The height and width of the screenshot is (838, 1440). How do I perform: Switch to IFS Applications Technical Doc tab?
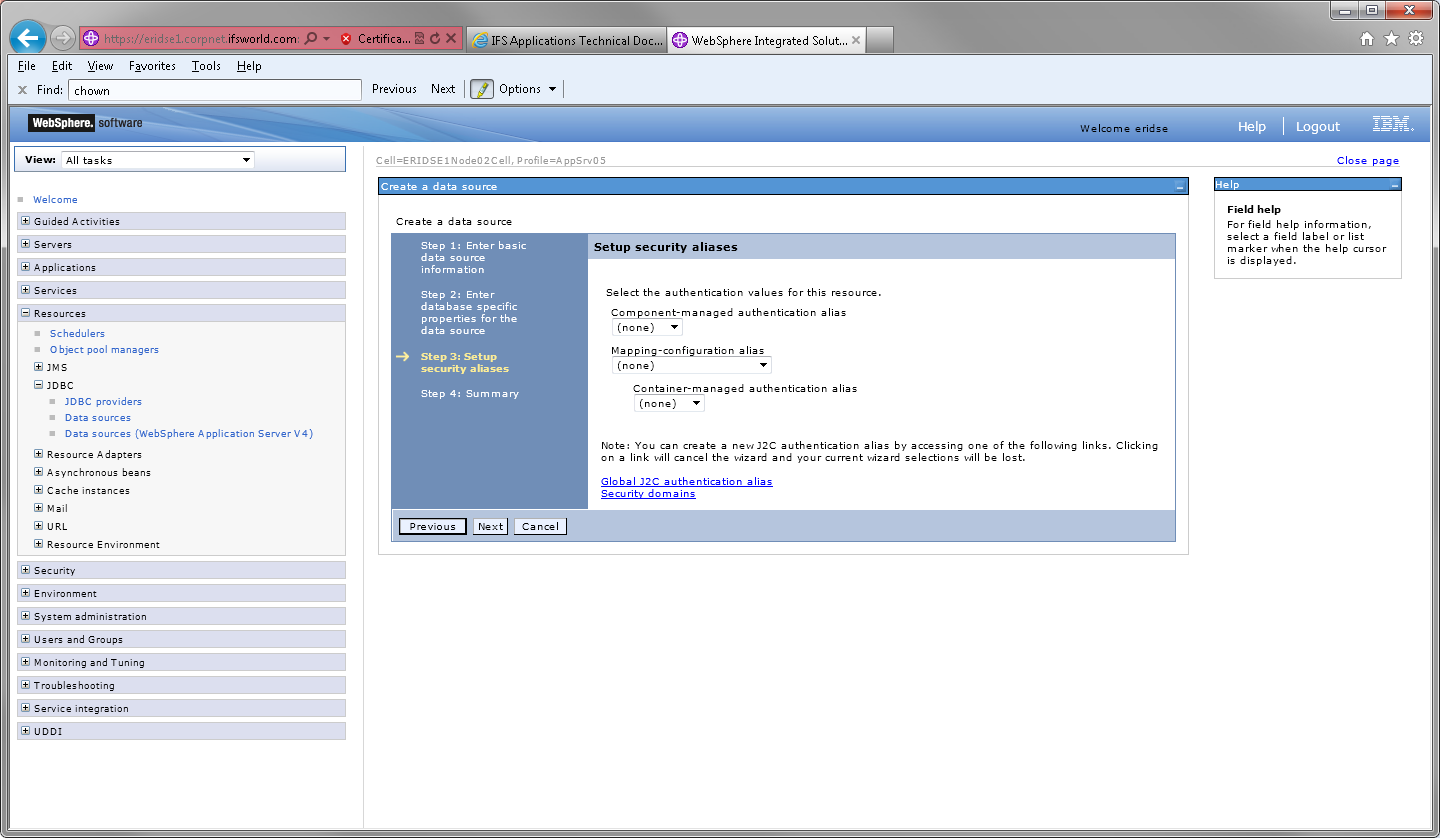tap(566, 40)
